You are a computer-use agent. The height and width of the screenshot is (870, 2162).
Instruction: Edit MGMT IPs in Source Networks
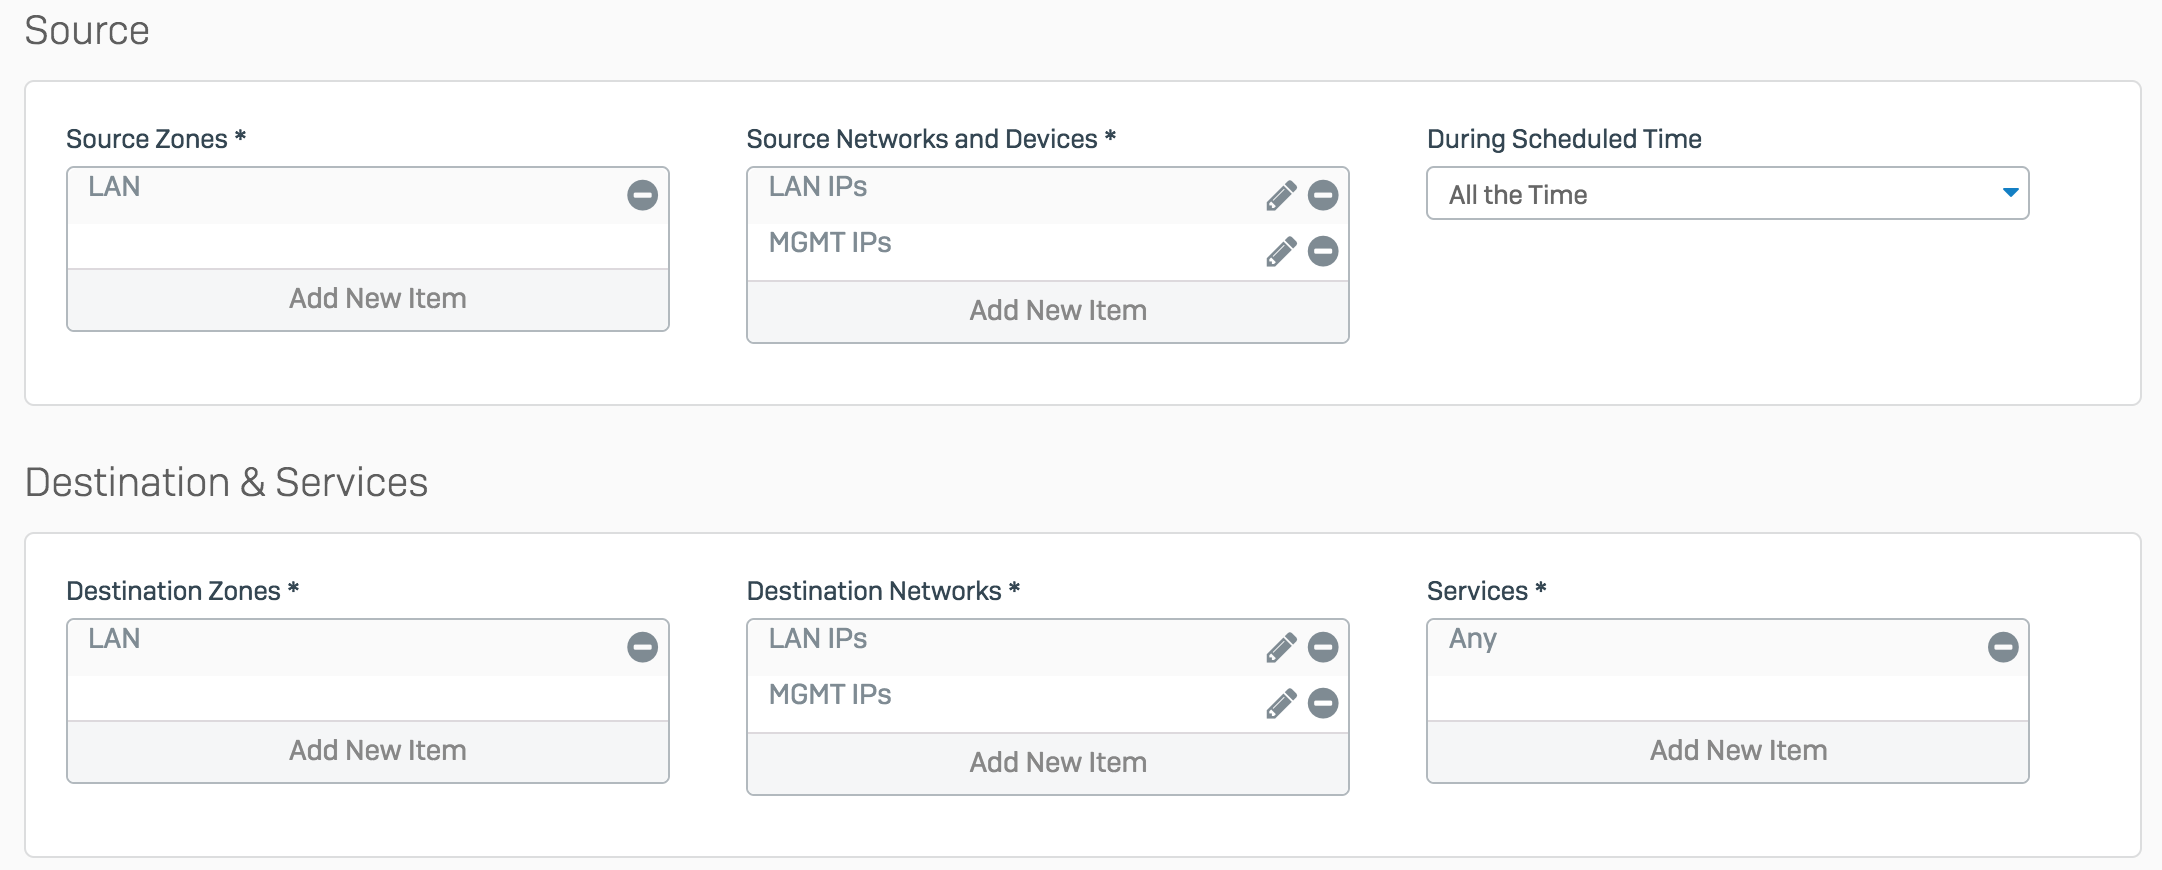1280,252
